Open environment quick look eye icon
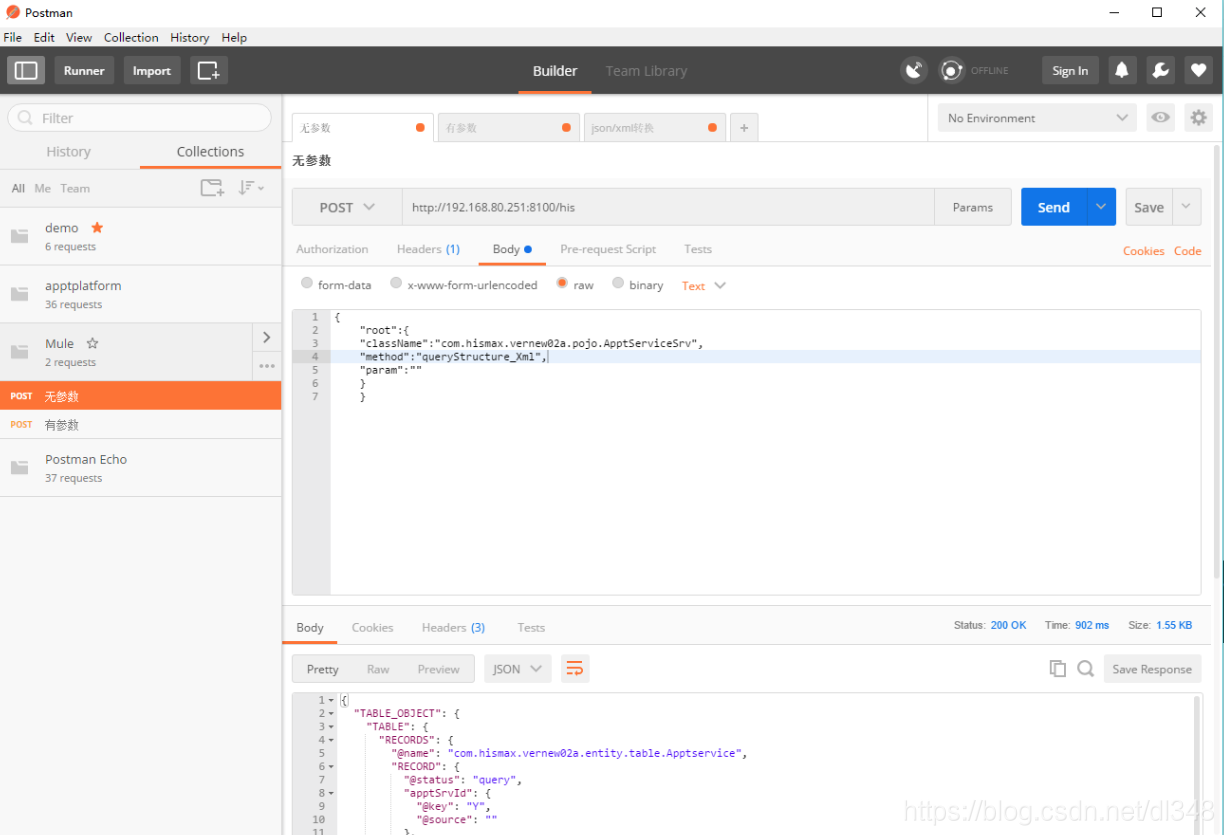 coord(1160,118)
